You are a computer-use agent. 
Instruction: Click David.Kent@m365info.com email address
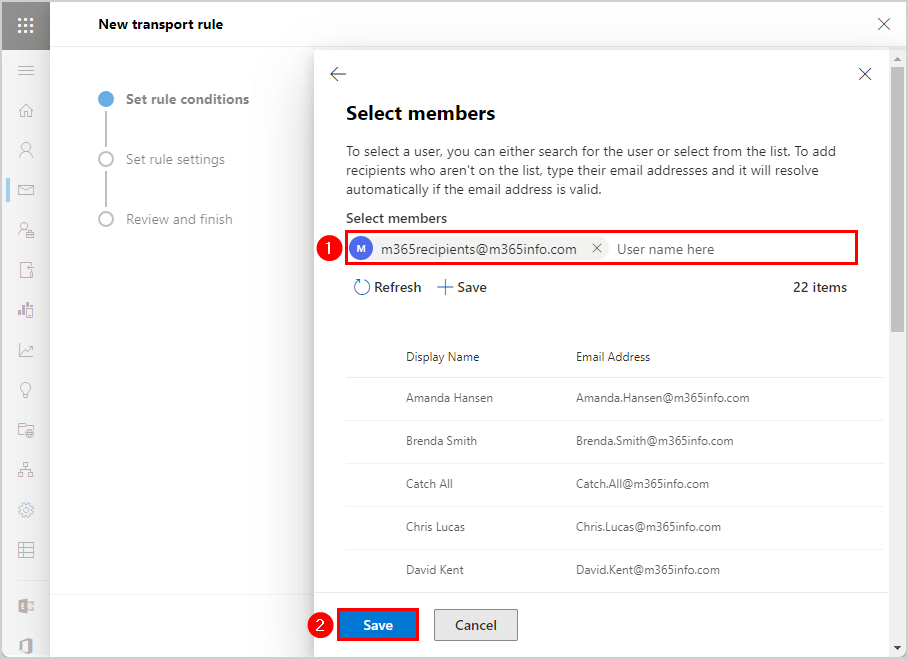647,569
